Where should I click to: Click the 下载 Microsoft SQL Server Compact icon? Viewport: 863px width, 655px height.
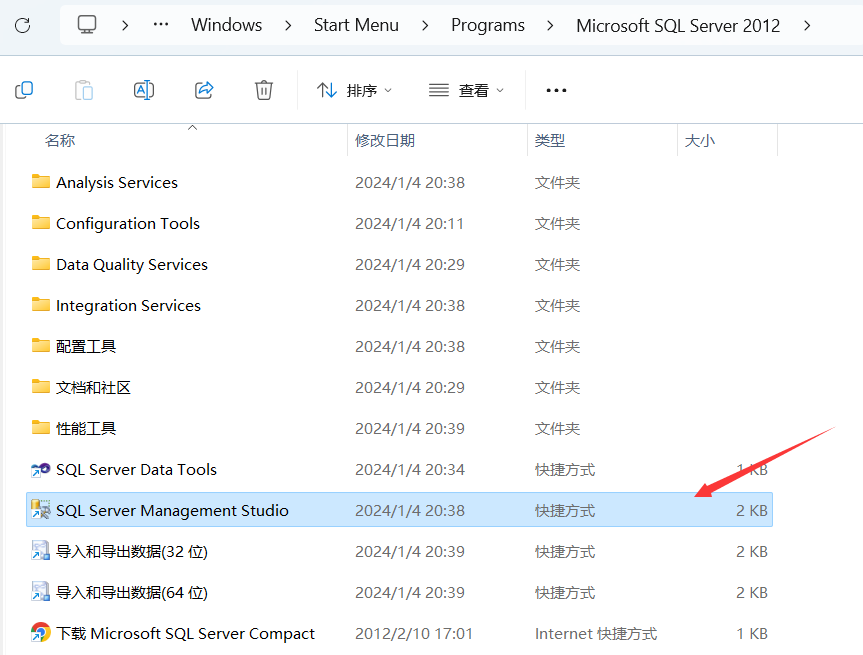point(41,632)
